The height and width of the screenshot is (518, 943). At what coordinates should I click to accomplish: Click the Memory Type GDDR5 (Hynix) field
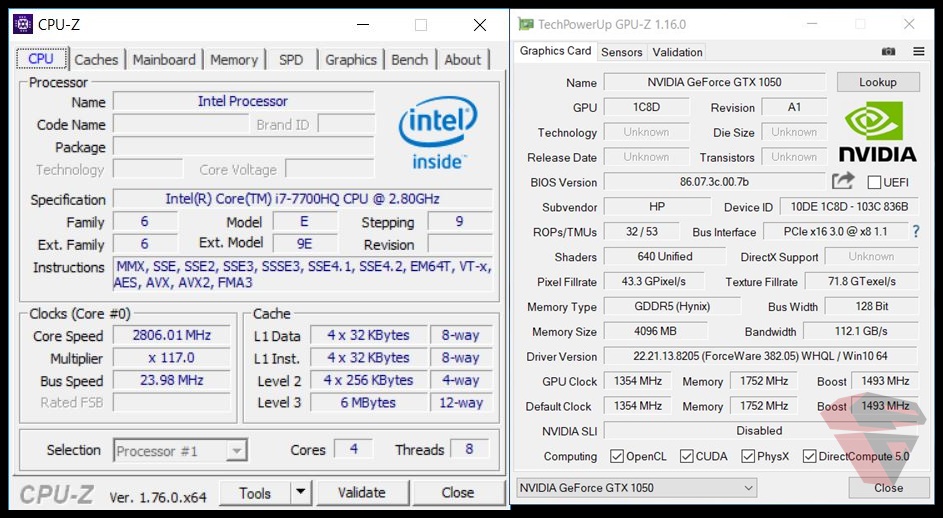[x=672, y=306]
